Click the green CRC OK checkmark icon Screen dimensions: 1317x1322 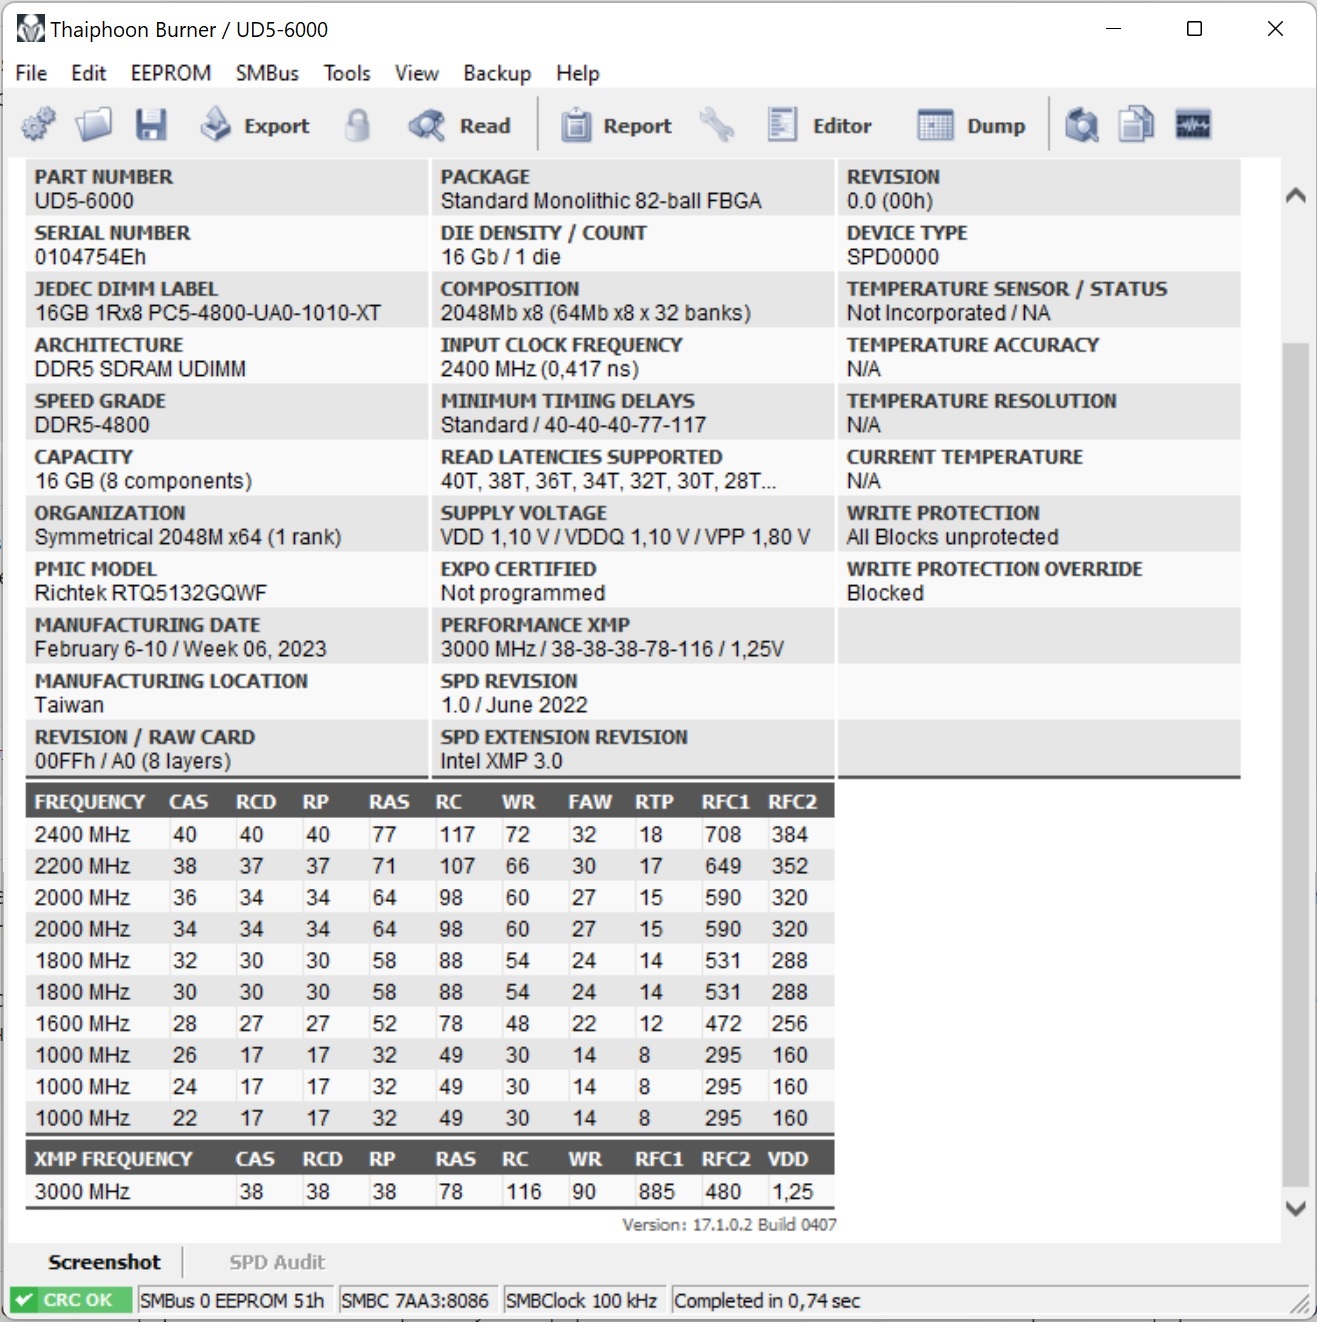click(x=24, y=1300)
